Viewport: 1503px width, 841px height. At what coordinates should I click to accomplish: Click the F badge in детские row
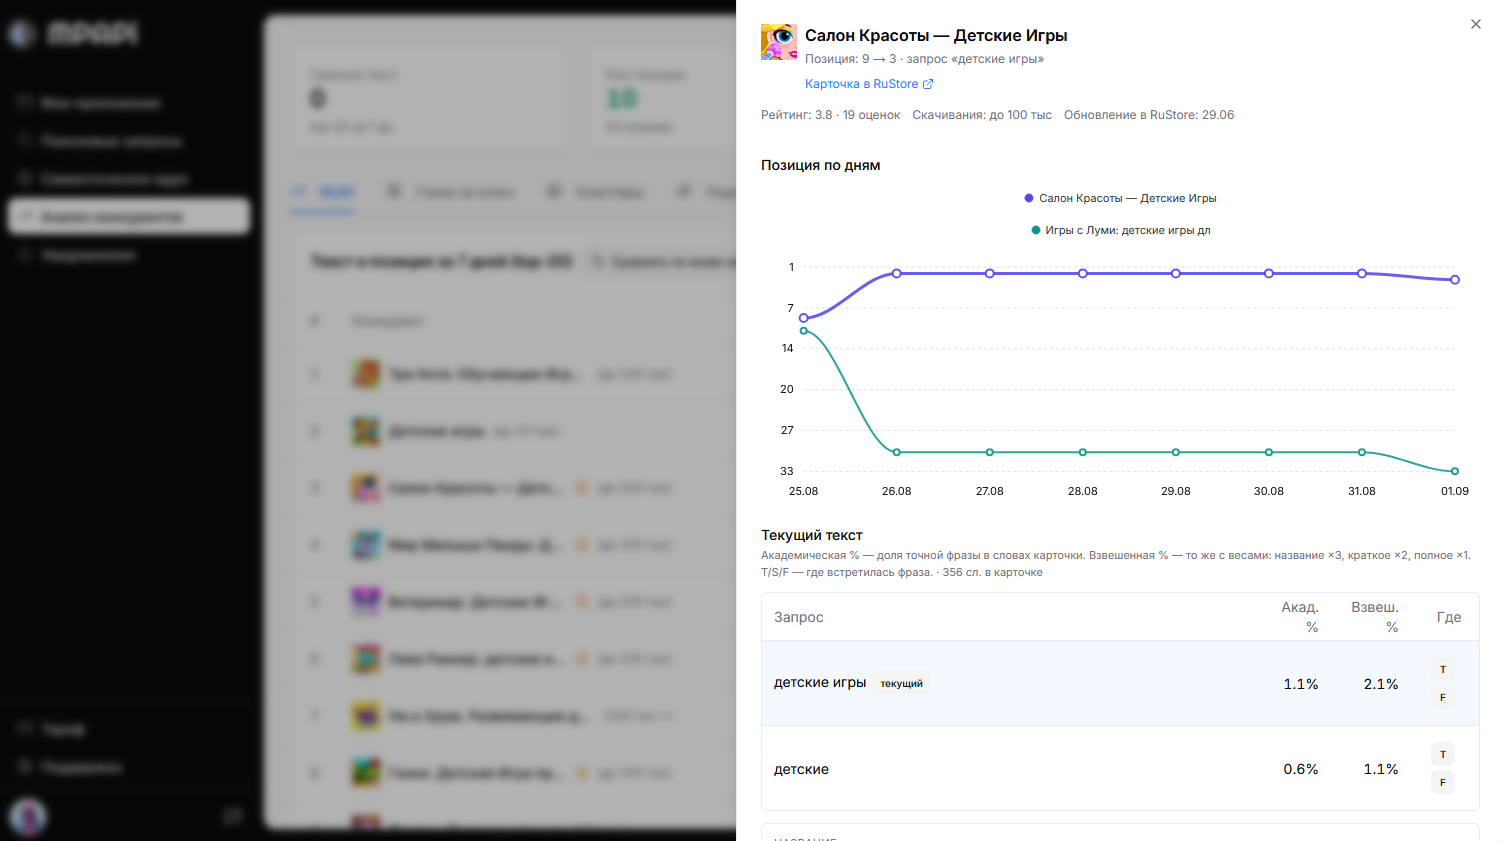1443,783
